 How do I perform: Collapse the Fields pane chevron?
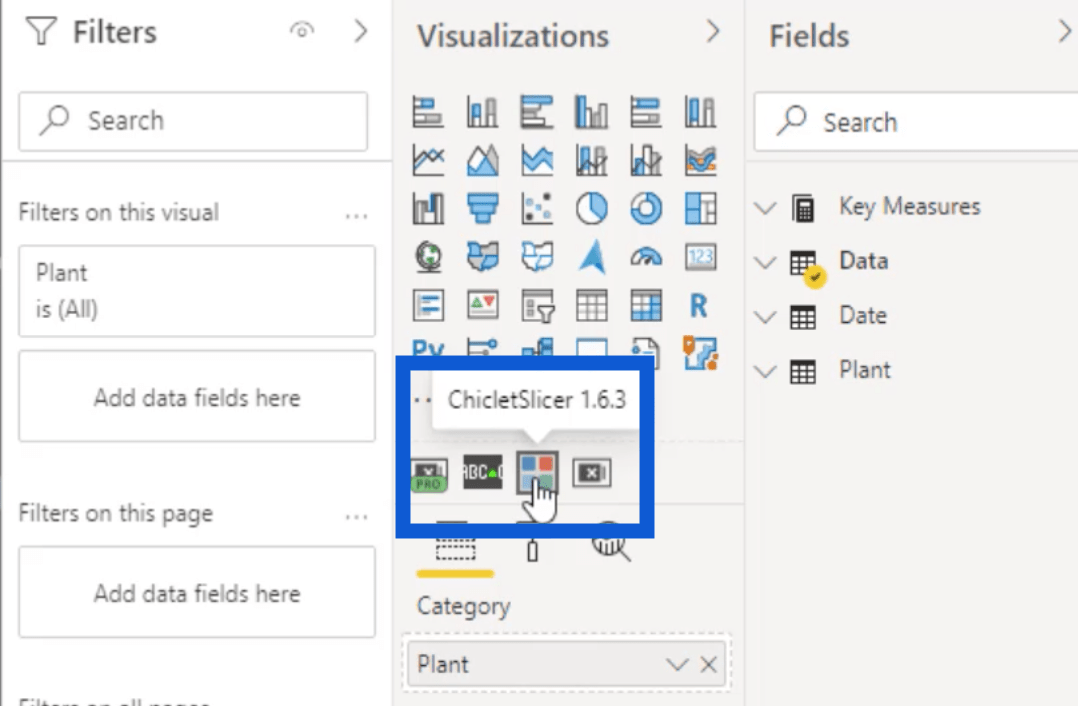coord(1064,32)
